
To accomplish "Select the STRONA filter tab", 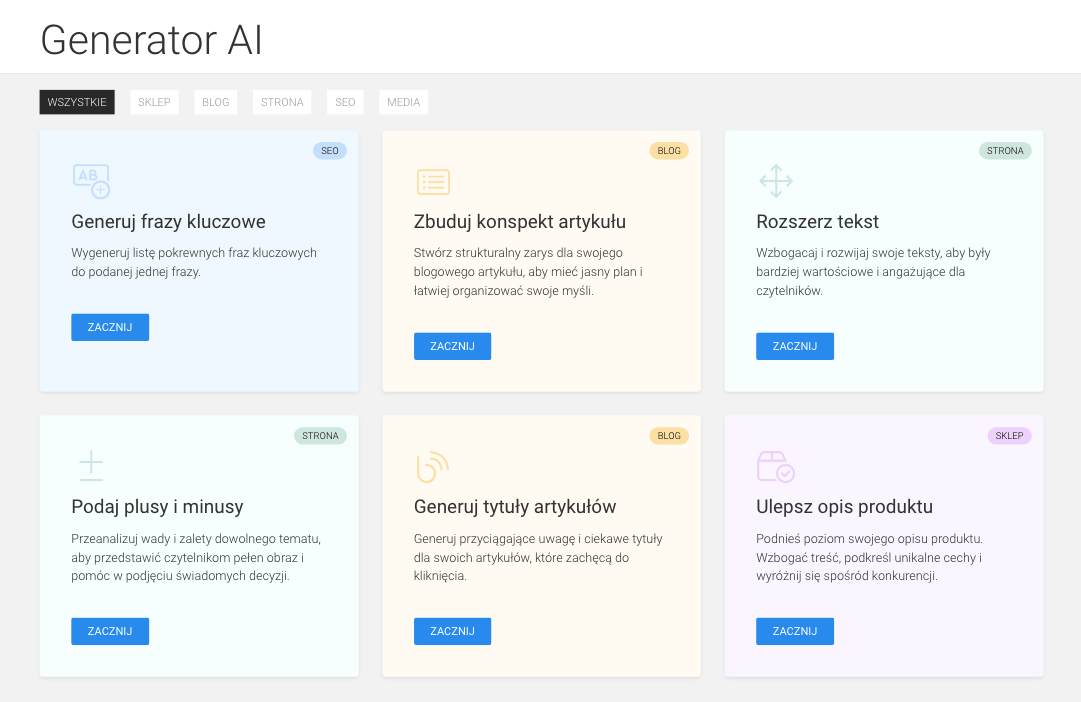I will 281,101.
